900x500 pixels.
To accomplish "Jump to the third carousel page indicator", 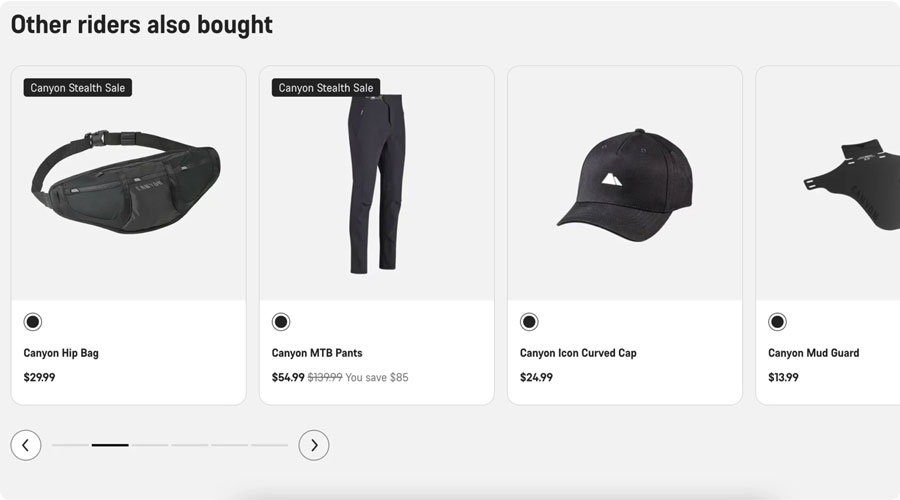I will [150, 445].
